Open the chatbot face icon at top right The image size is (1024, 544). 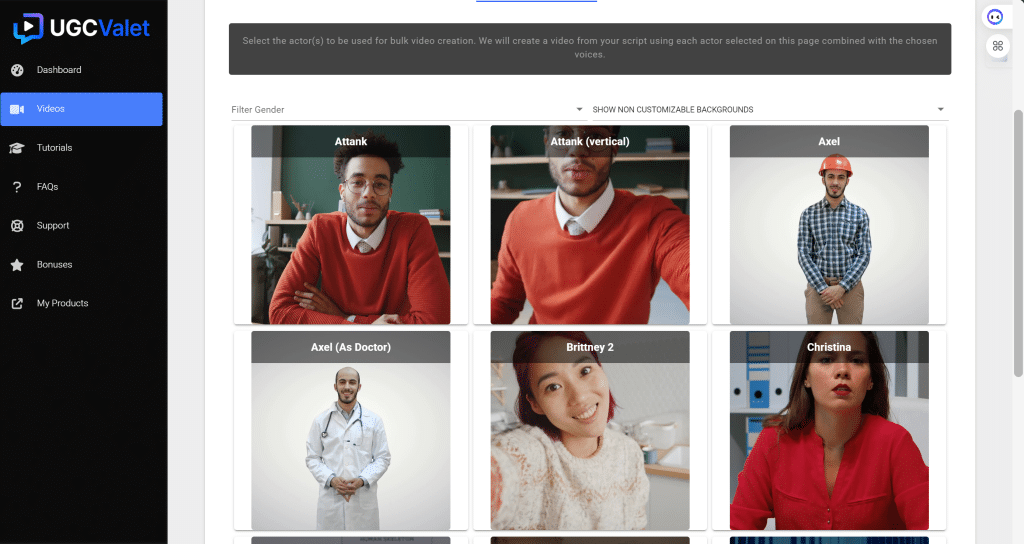[x=995, y=17]
